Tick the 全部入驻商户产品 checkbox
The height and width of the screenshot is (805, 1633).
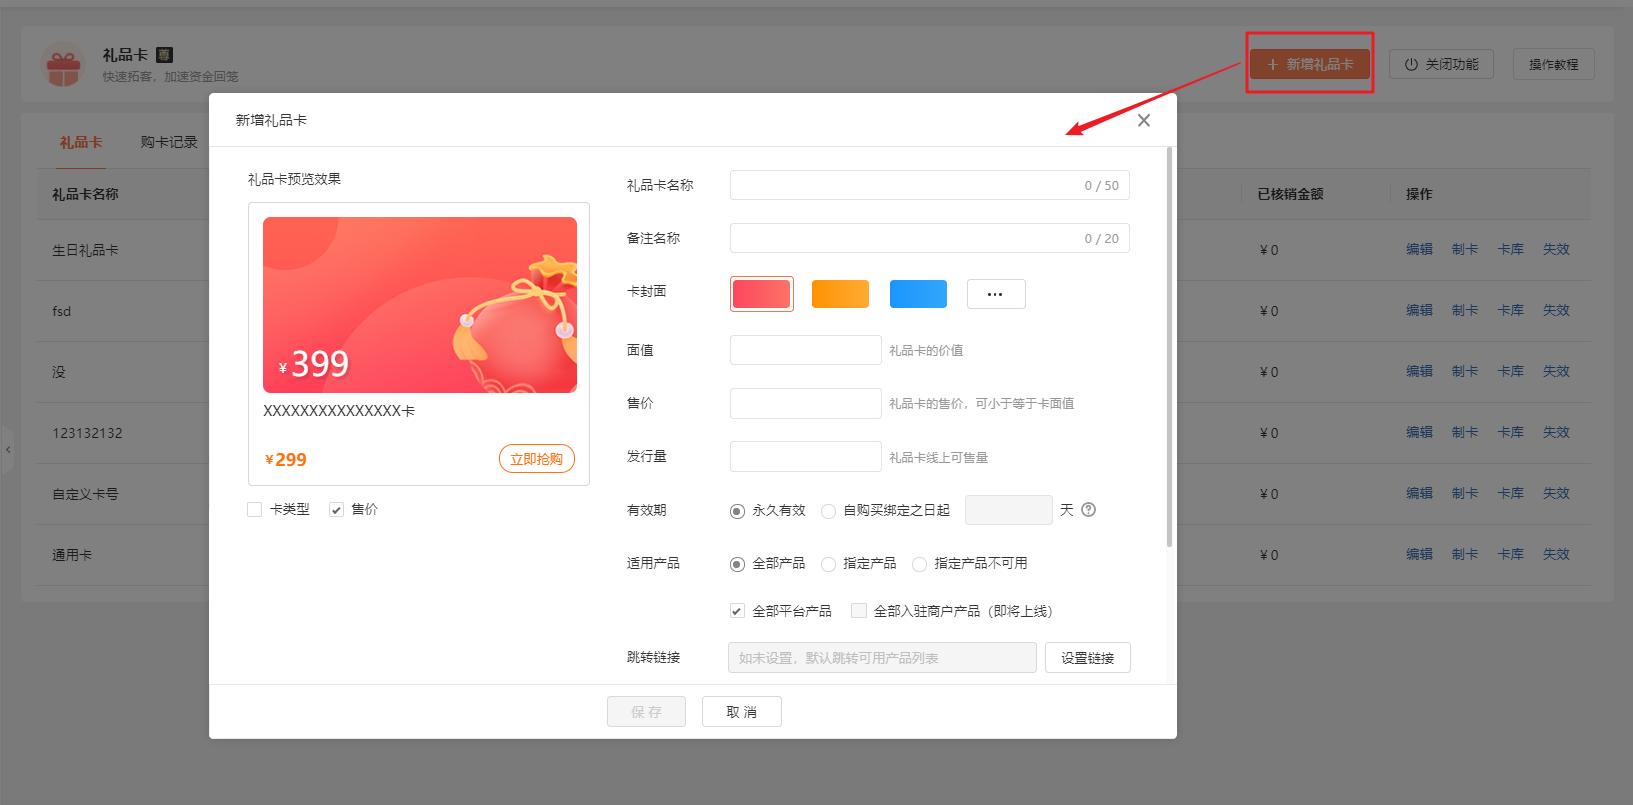(858, 611)
